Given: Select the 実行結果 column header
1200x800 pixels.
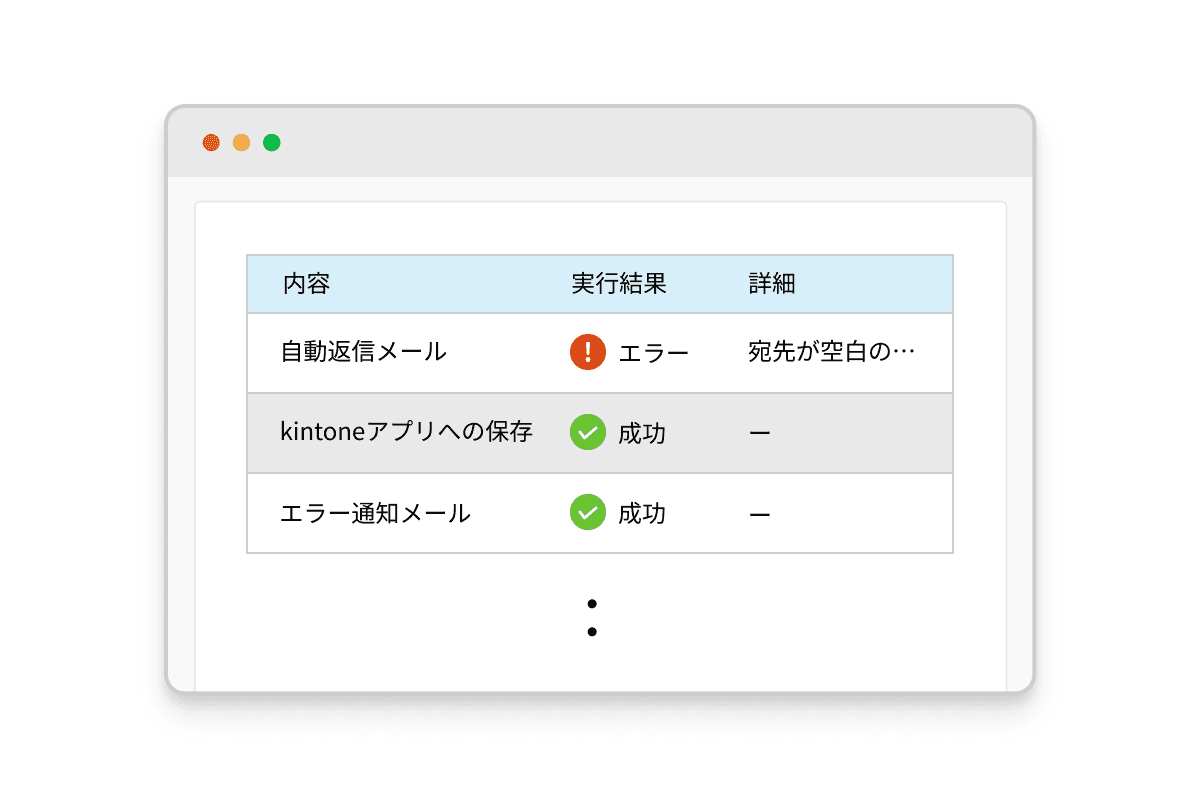Looking at the screenshot, I should pyautogui.click(x=617, y=283).
